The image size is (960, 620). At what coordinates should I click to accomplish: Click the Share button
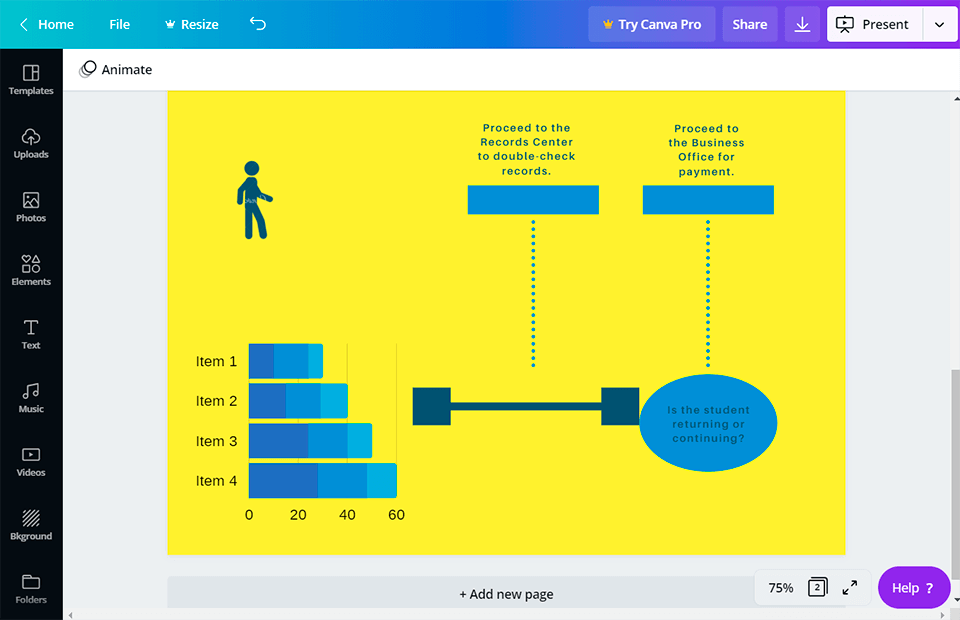click(x=749, y=24)
